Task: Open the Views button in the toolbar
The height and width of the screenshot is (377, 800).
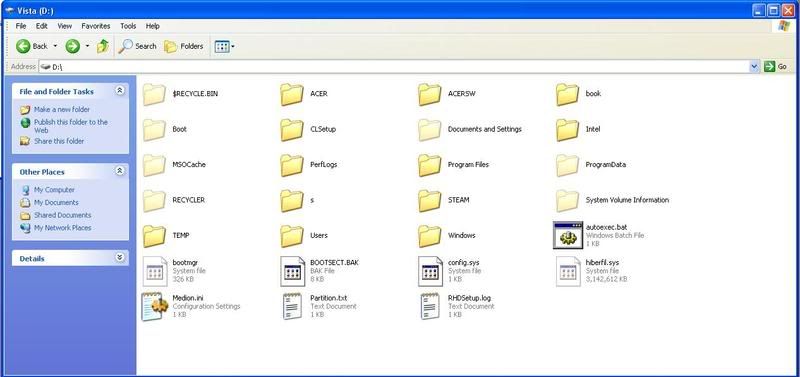Action: [x=224, y=46]
